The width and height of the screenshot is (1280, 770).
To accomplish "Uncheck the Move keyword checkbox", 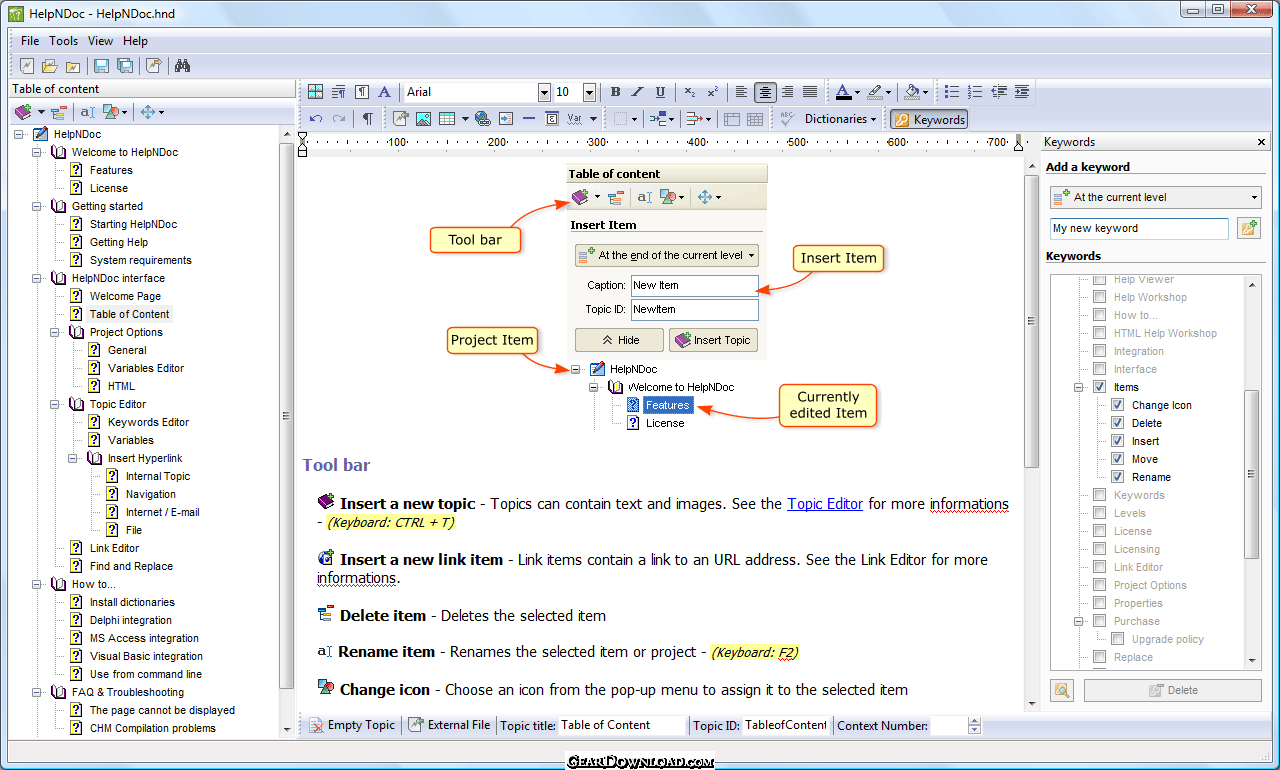I will [x=1117, y=459].
